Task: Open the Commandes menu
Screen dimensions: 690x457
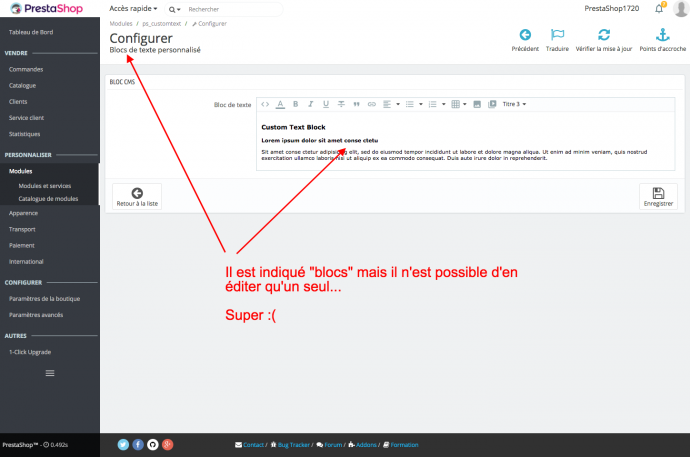Action: click(x=26, y=69)
